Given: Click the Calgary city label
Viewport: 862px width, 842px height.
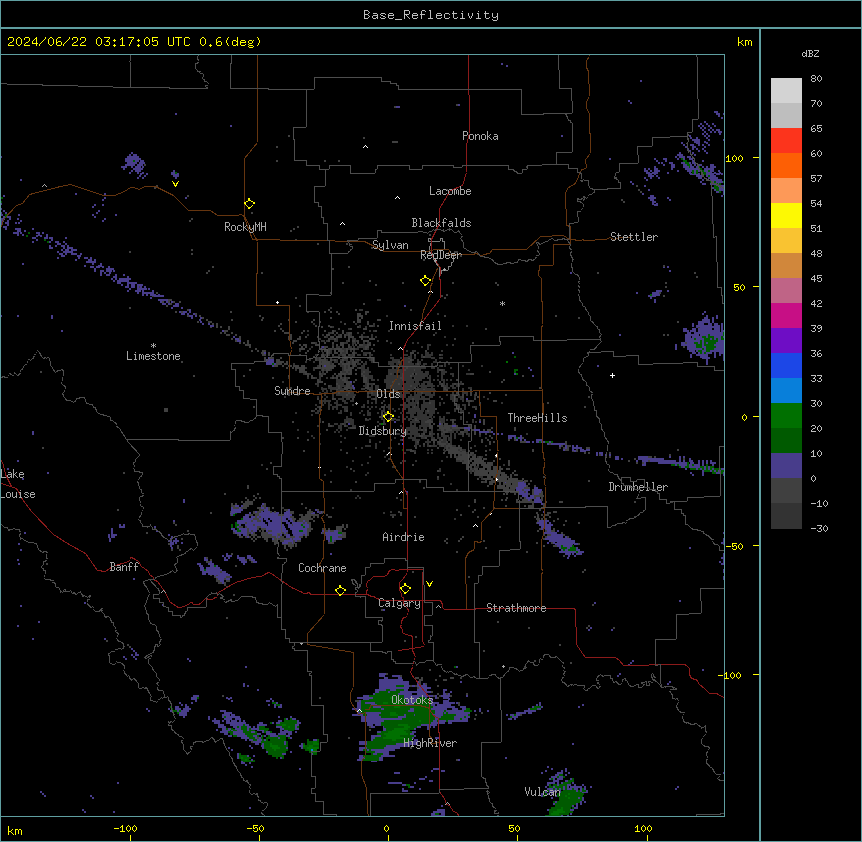Looking at the screenshot, I should pyautogui.click(x=400, y=603).
